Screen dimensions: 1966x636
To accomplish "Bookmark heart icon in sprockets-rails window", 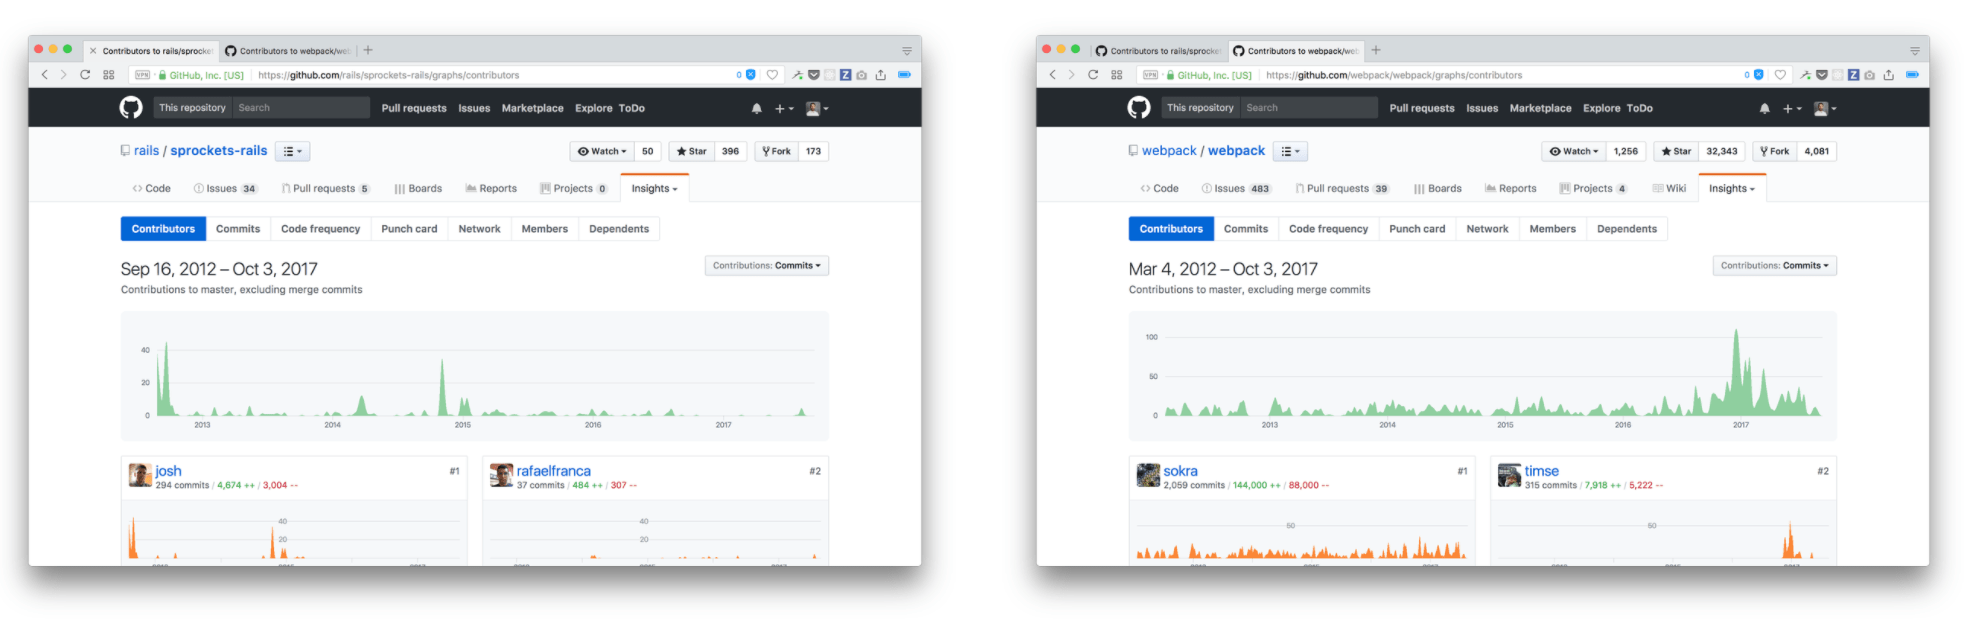I will [x=772, y=75].
